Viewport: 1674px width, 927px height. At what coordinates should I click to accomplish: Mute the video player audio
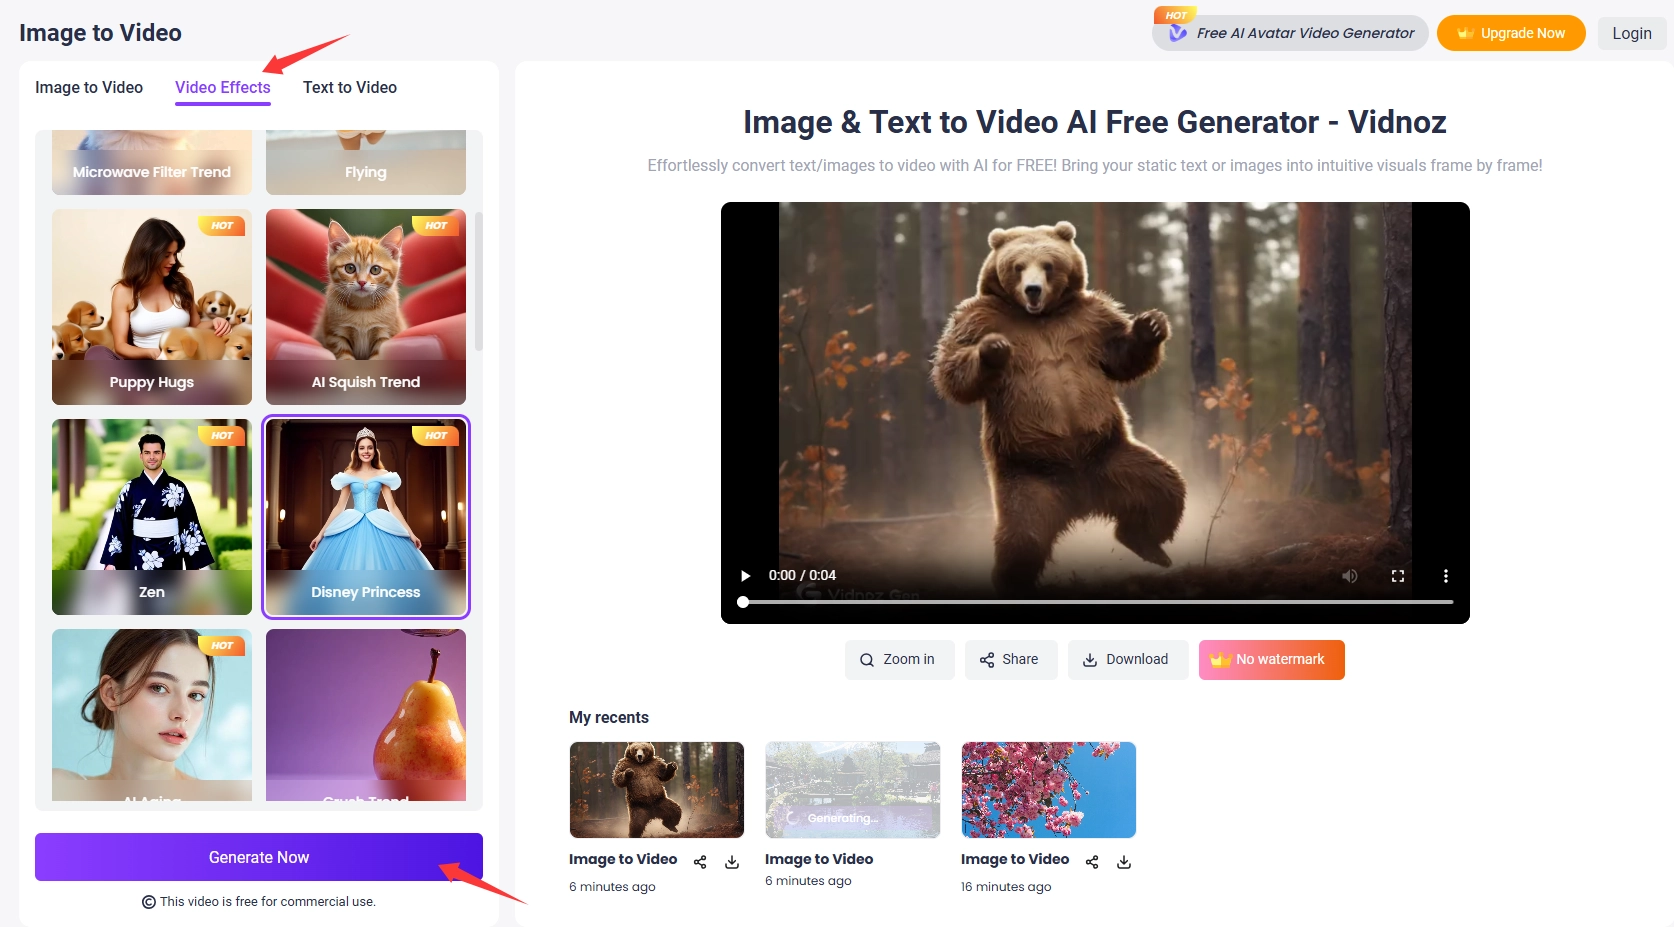click(1349, 575)
